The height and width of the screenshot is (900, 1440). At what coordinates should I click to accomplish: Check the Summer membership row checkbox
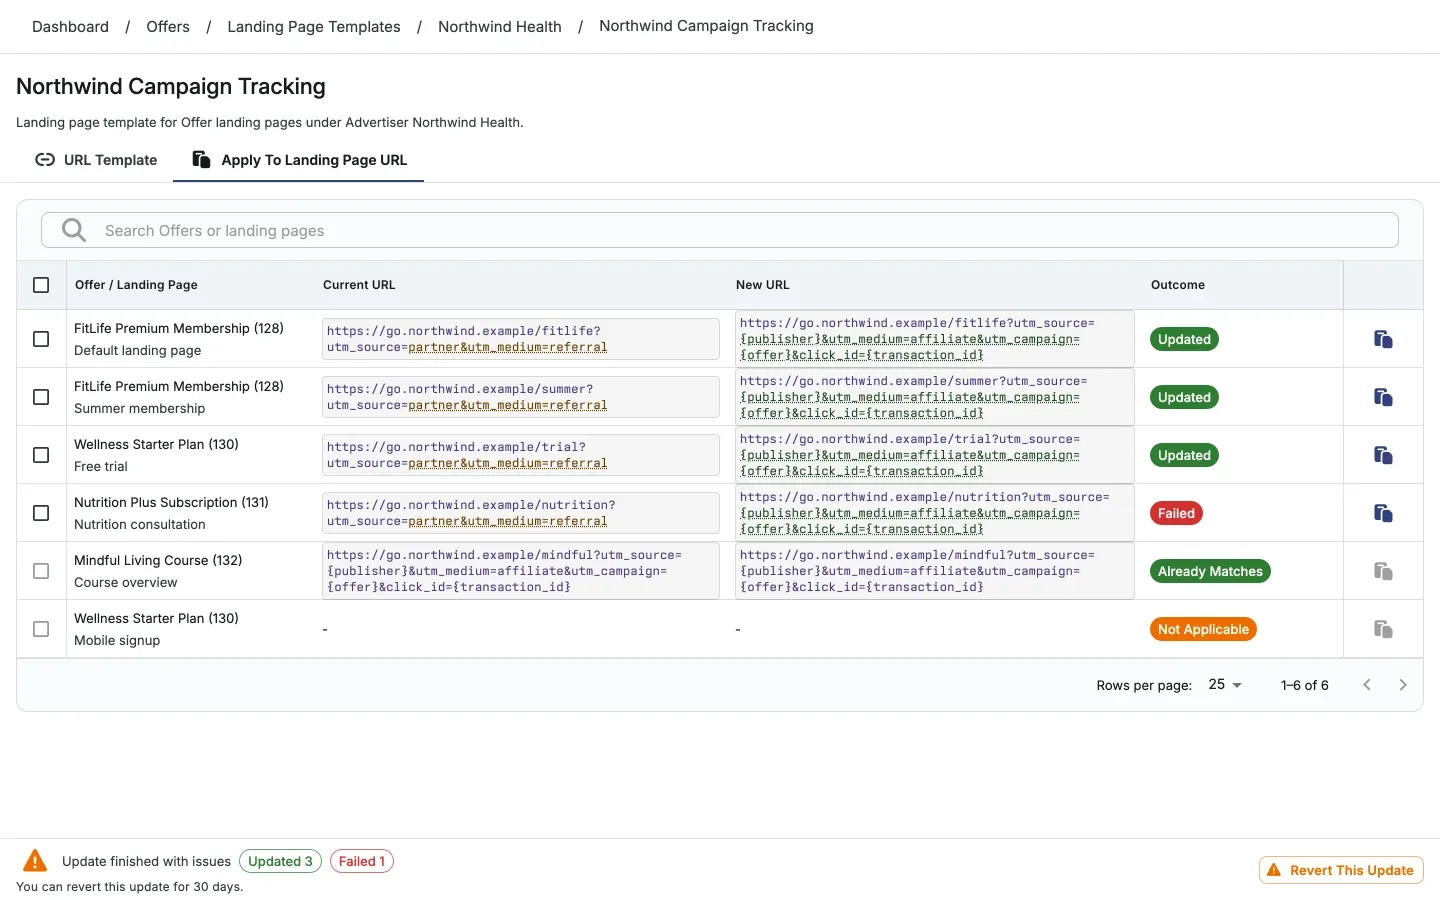(41, 397)
